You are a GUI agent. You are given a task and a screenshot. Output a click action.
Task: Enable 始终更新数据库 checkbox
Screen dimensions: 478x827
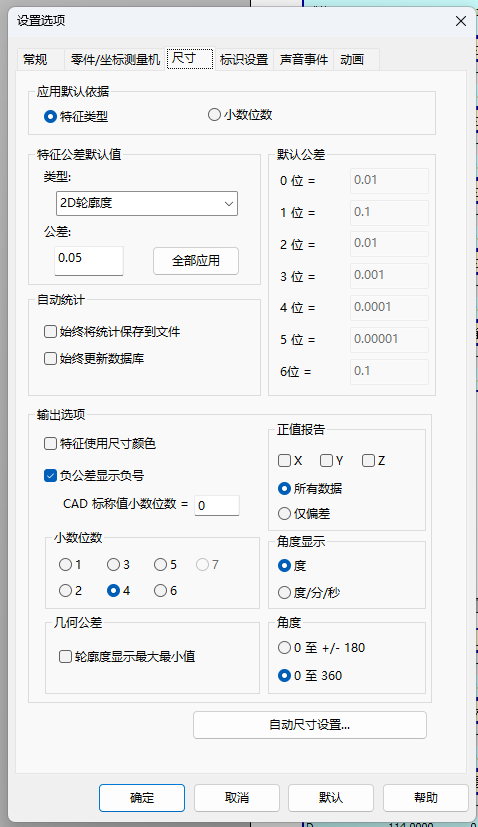coord(94,359)
